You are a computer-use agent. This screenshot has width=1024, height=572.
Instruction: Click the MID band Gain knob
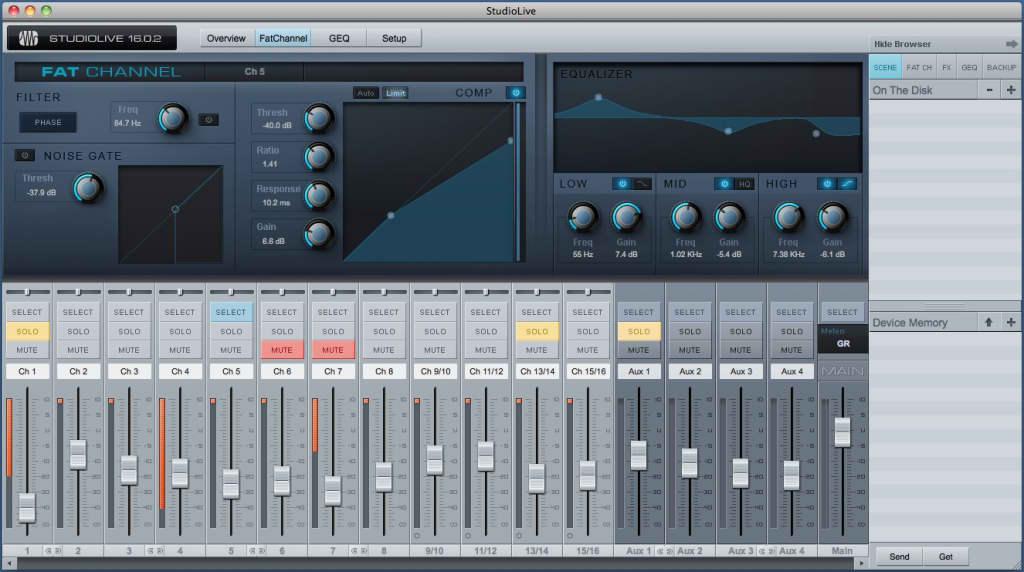[729, 217]
